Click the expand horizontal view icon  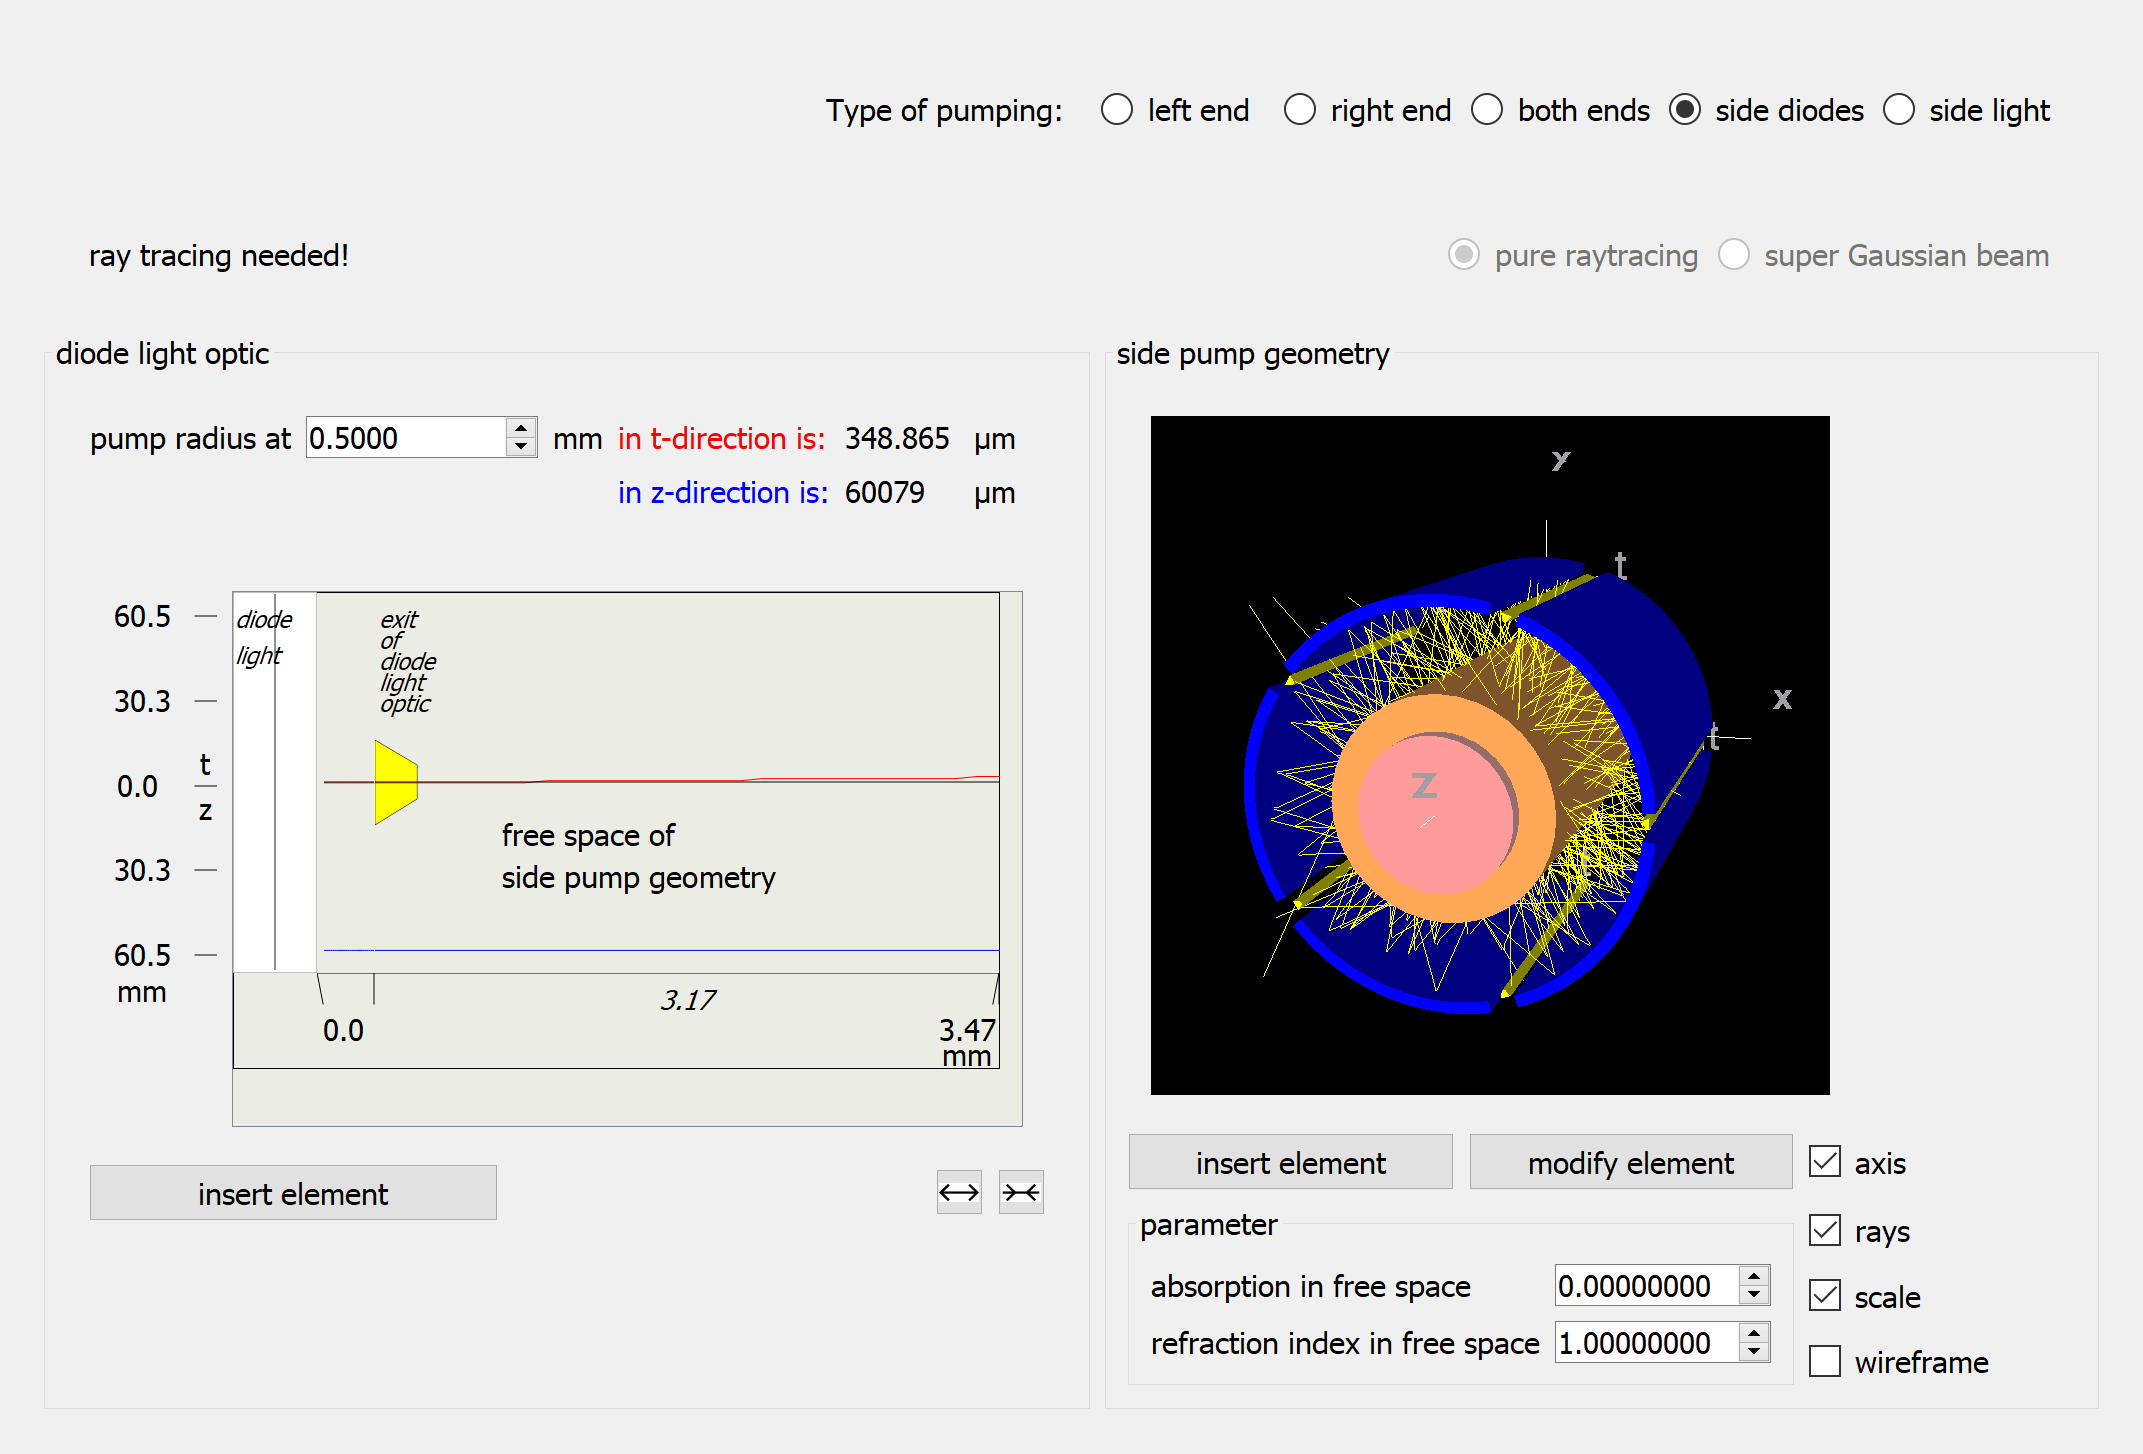coord(958,1192)
